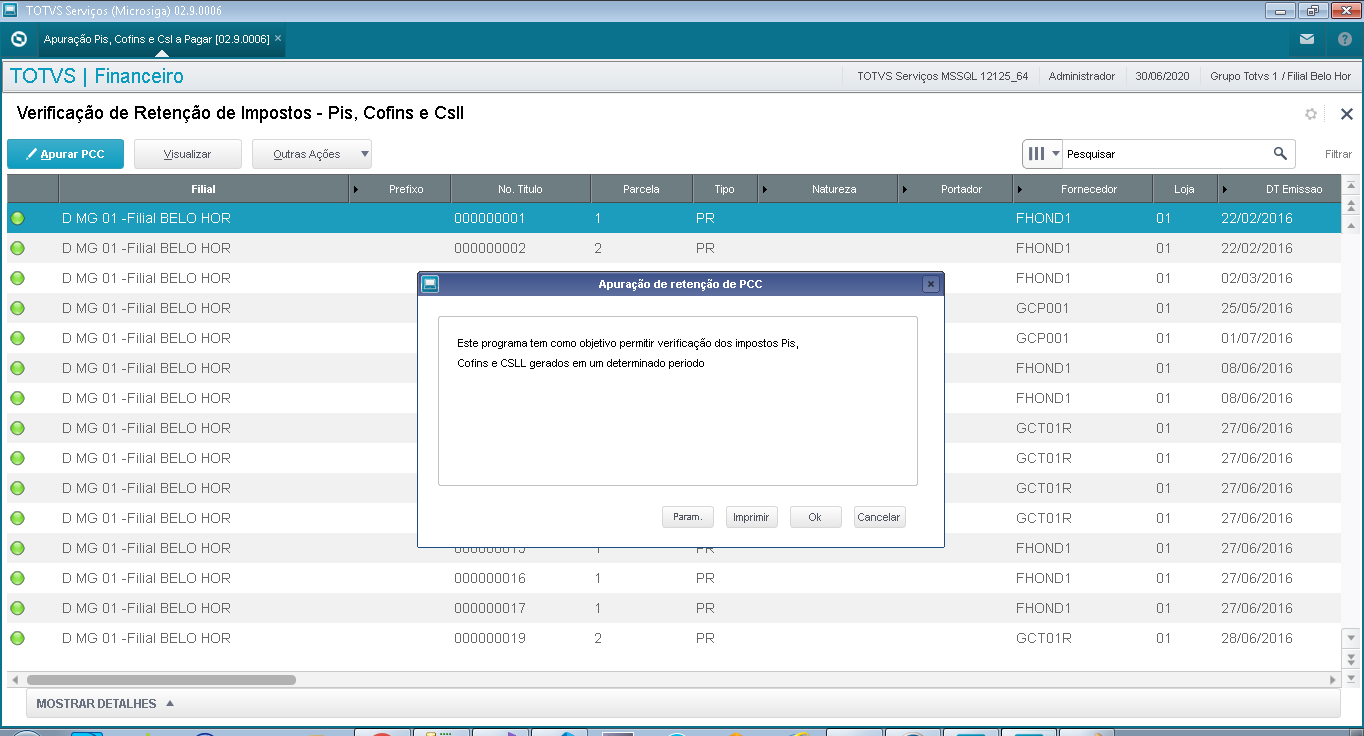
Task: Click the topmost vertical scroll up arrow
Action: (x=1351, y=186)
